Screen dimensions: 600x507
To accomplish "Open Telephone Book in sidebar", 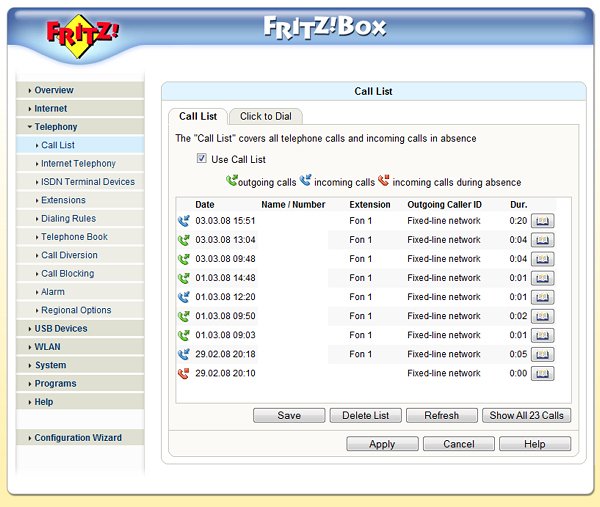I will 74,237.
